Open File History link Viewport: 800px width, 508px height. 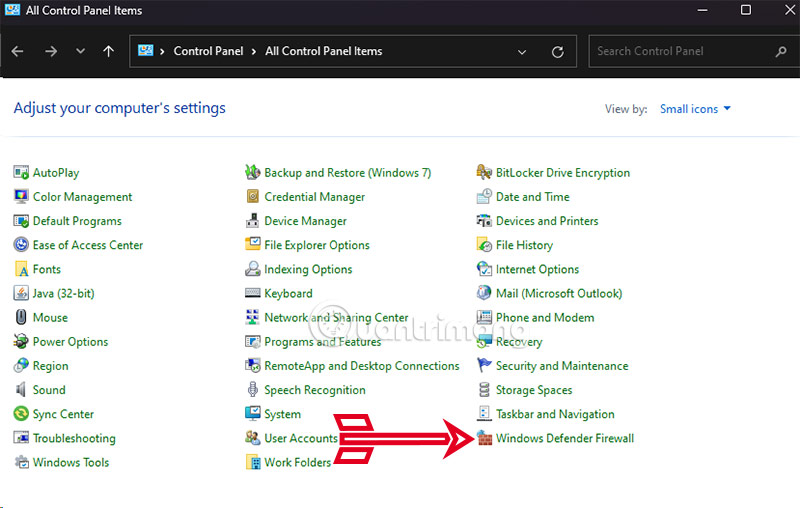[x=524, y=245]
